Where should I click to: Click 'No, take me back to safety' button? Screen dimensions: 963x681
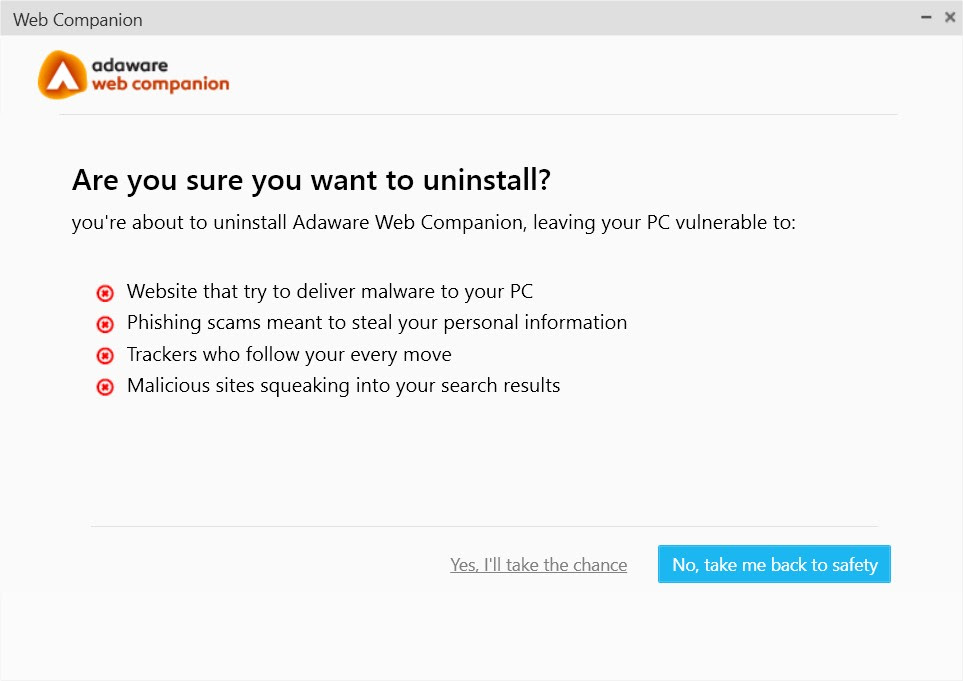pos(774,564)
